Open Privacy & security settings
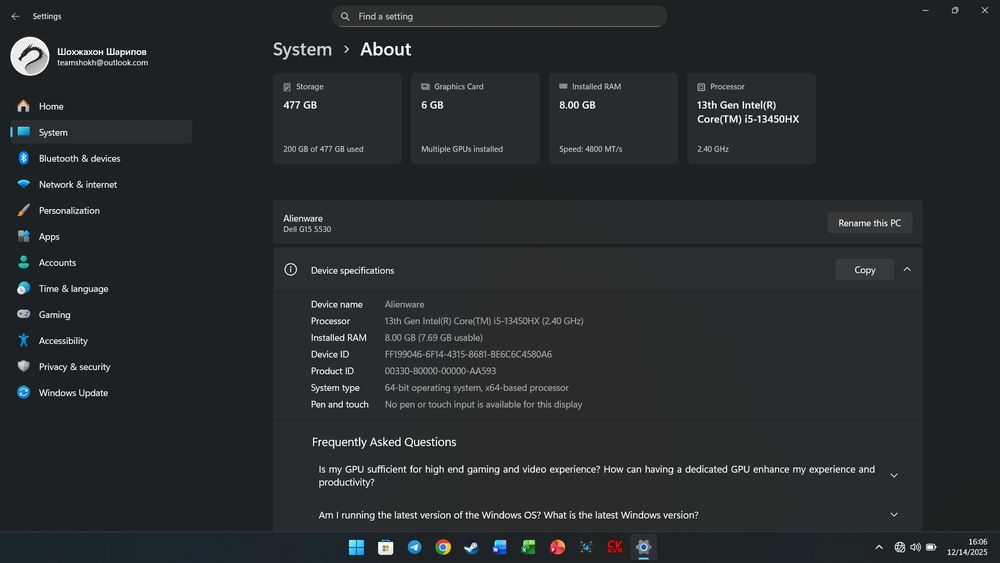 [101, 367]
